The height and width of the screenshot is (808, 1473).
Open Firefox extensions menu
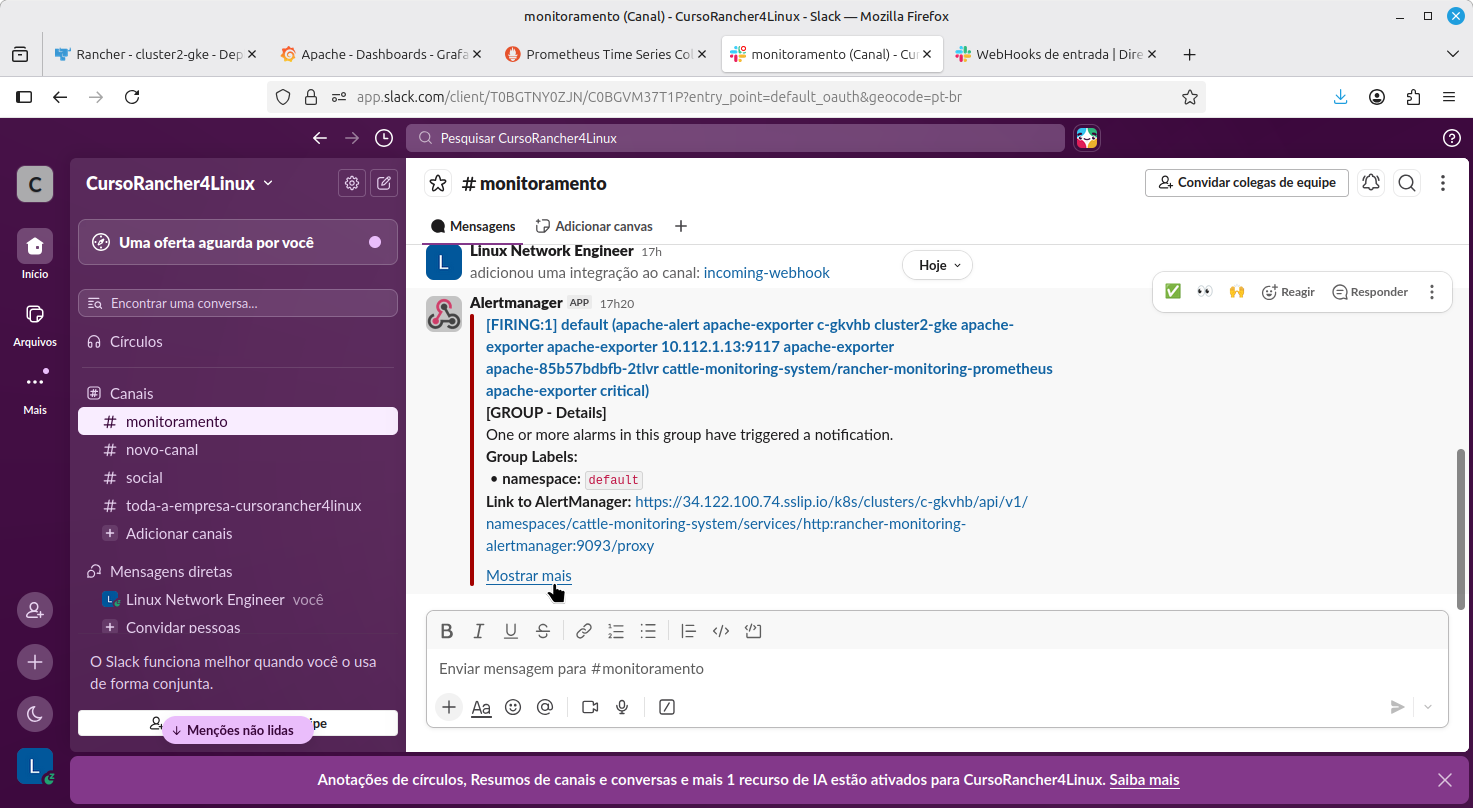point(1413,97)
